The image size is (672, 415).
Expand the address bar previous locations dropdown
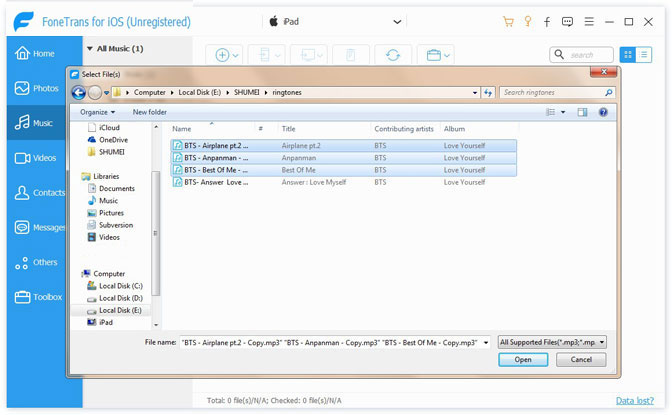(x=474, y=93)
